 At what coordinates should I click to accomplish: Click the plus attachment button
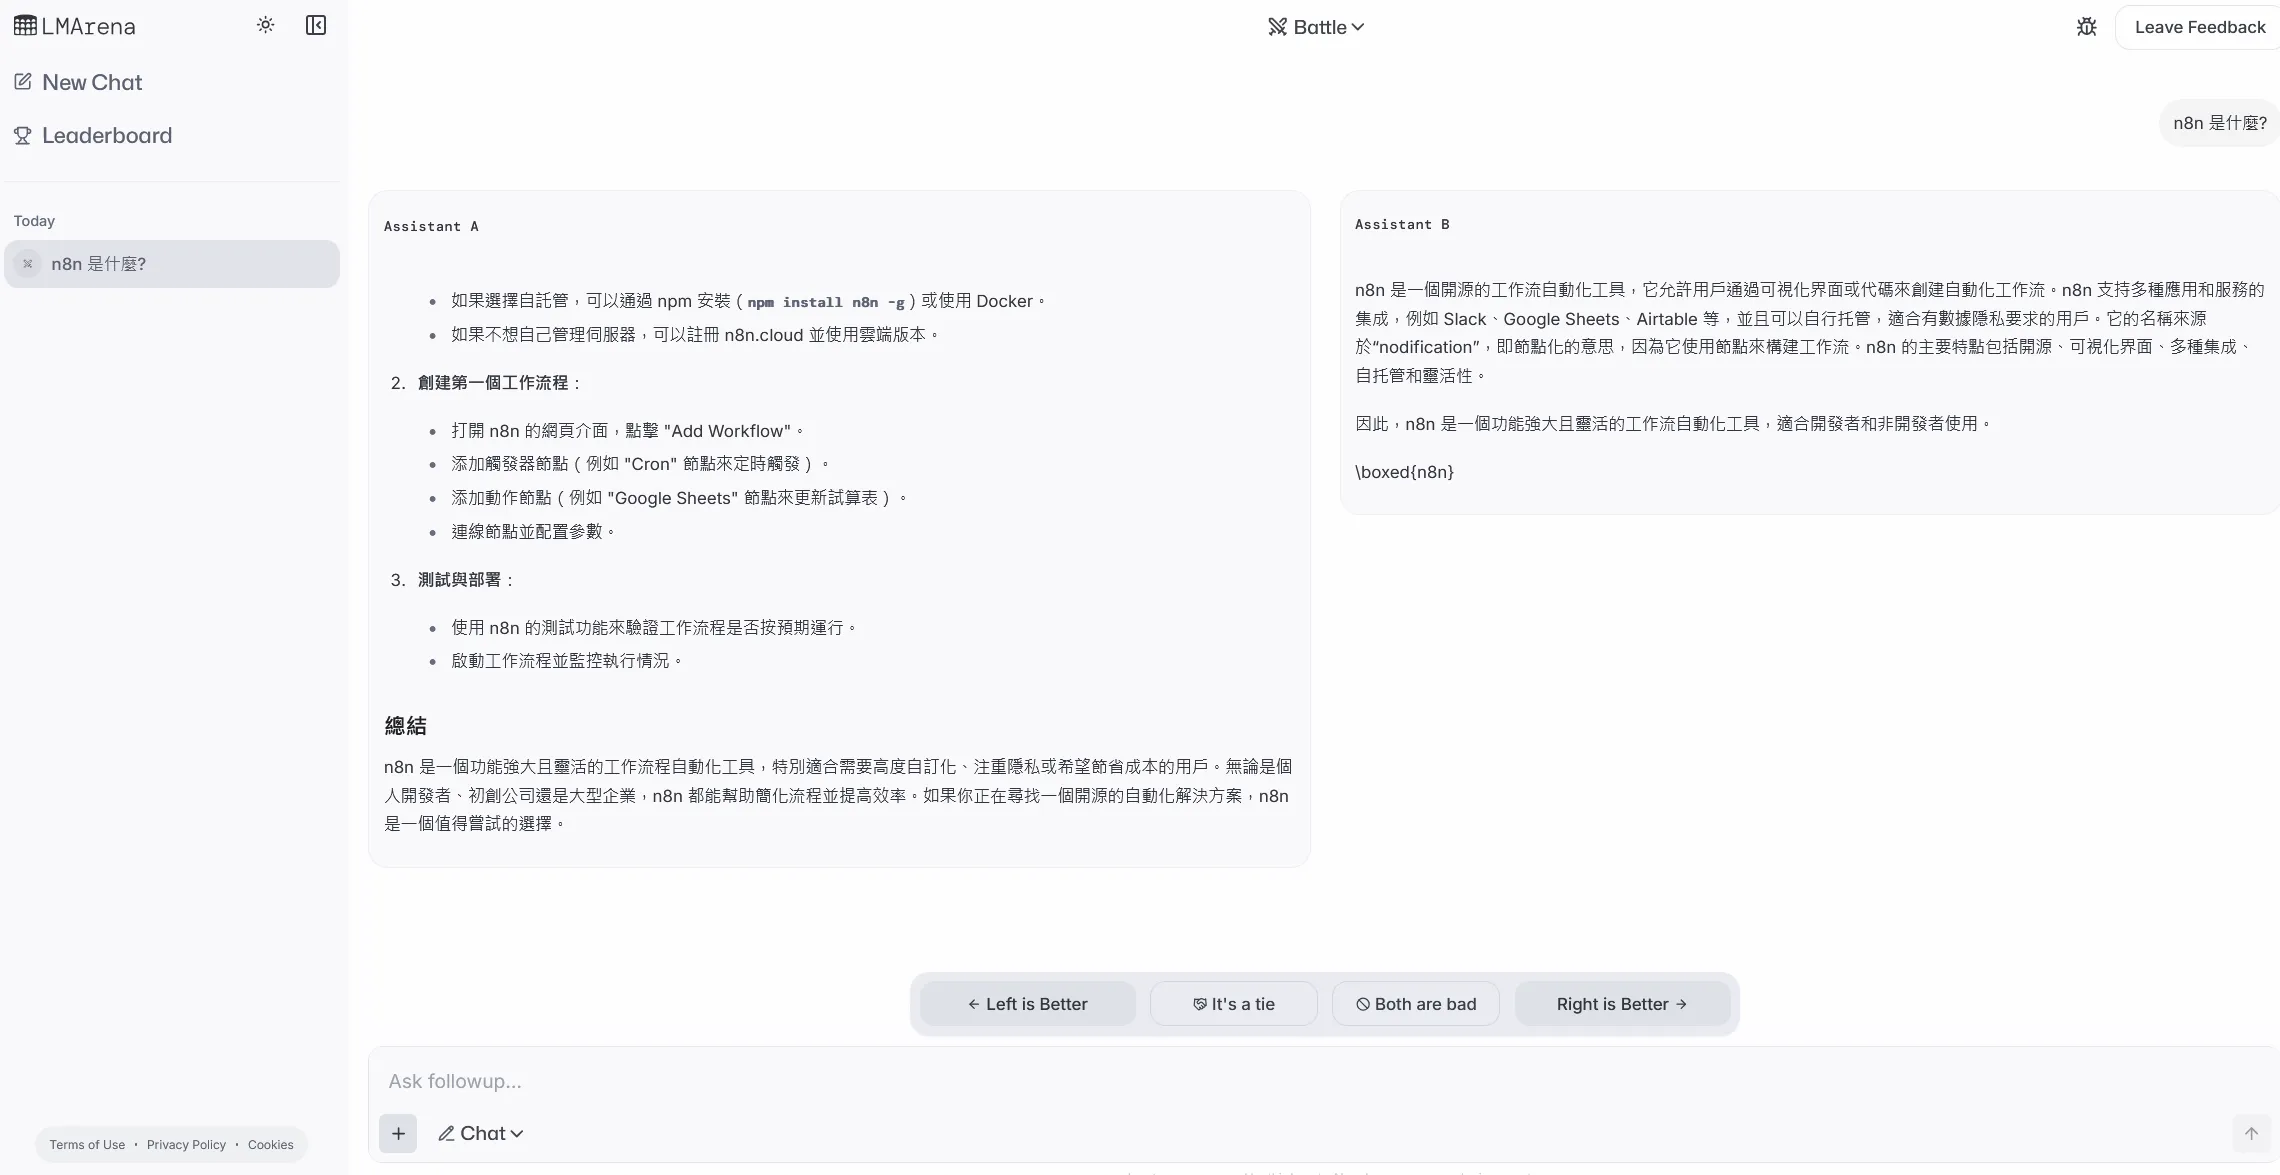[398, 1133]
